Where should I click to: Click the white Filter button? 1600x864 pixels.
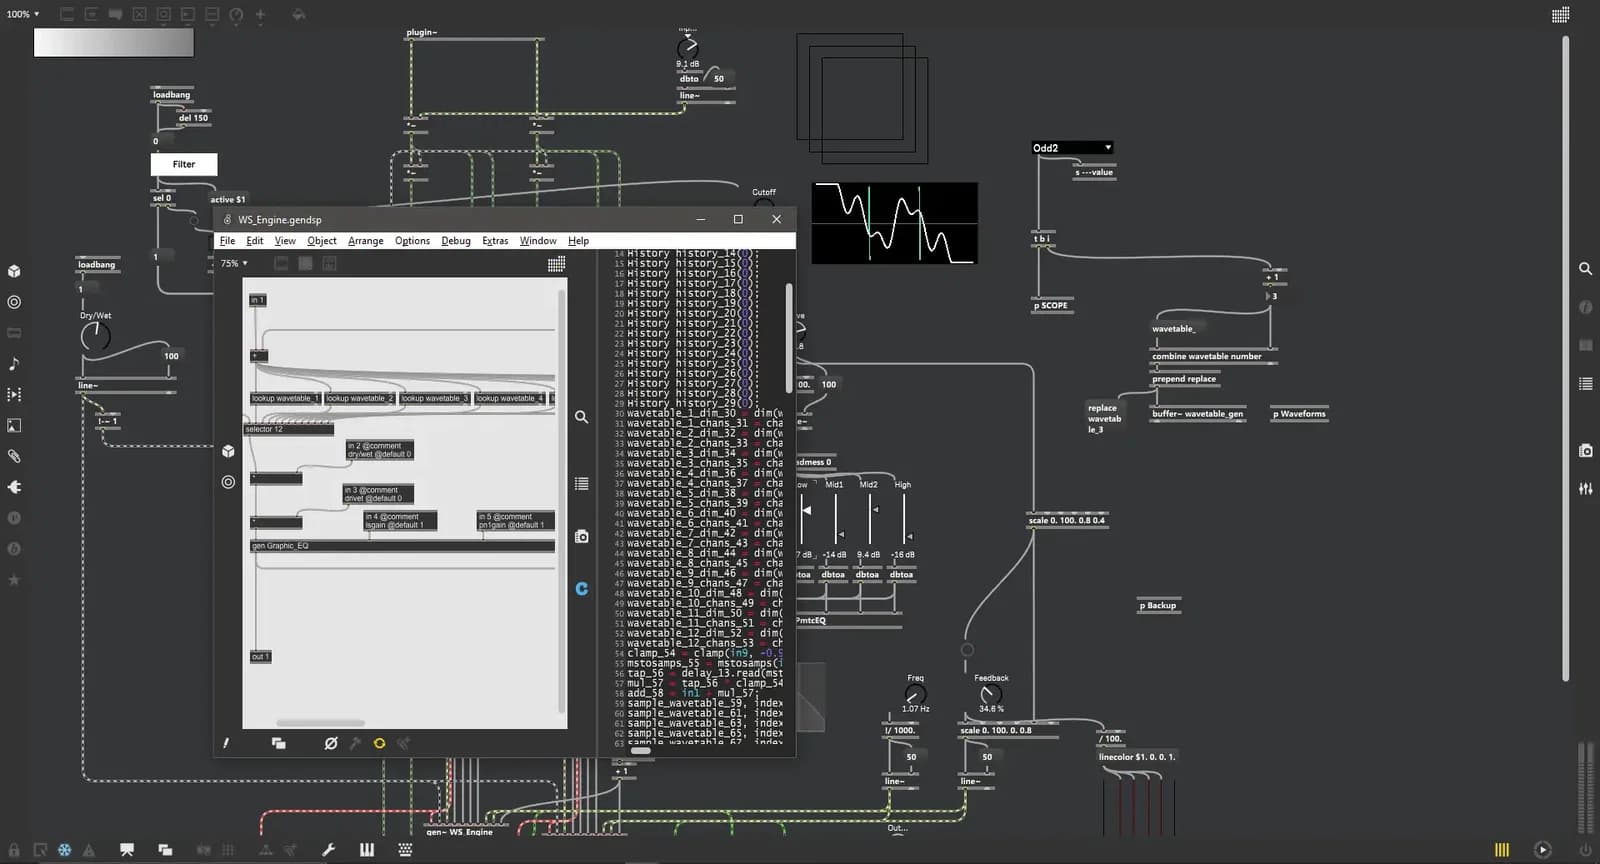point(184,164)
